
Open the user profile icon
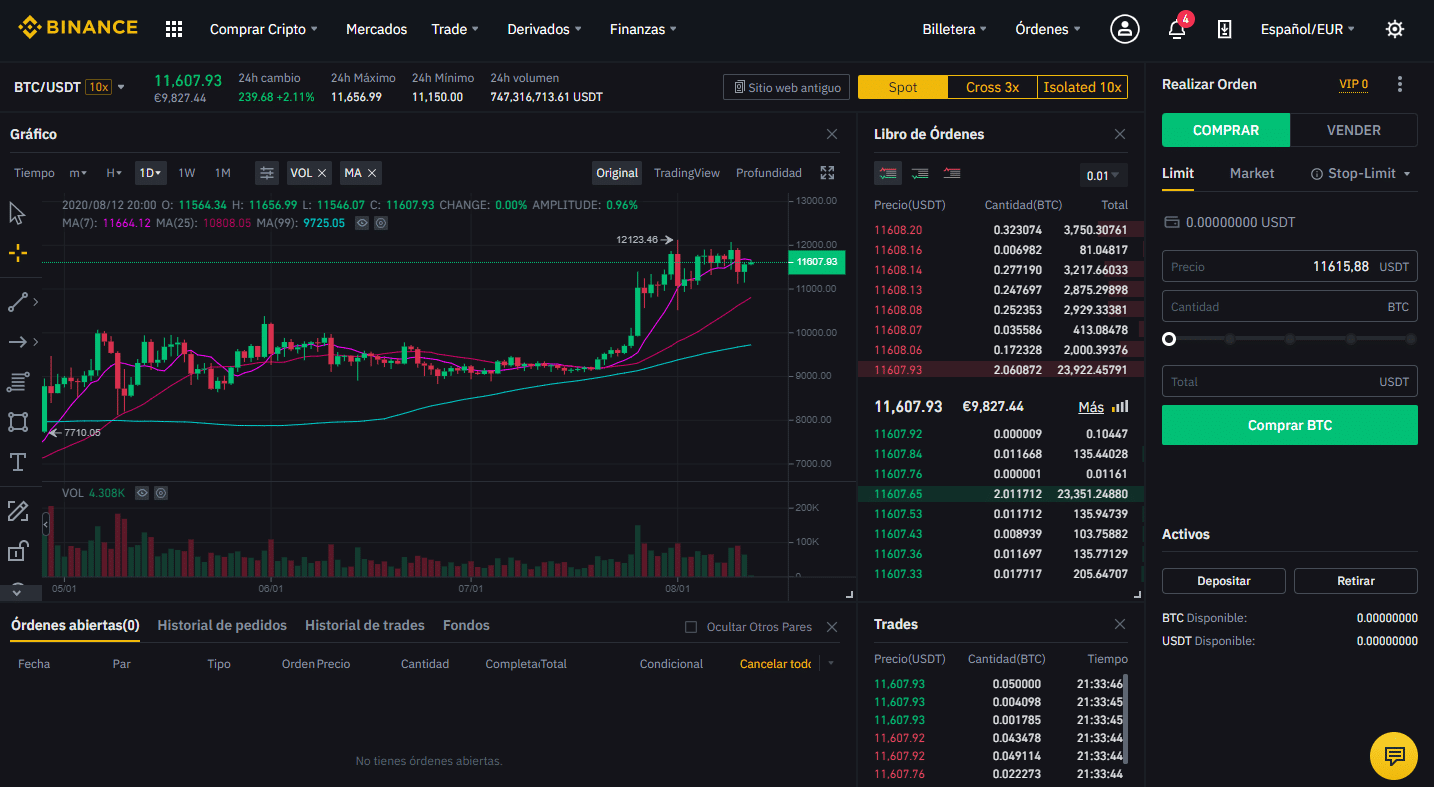point(1125,29)
